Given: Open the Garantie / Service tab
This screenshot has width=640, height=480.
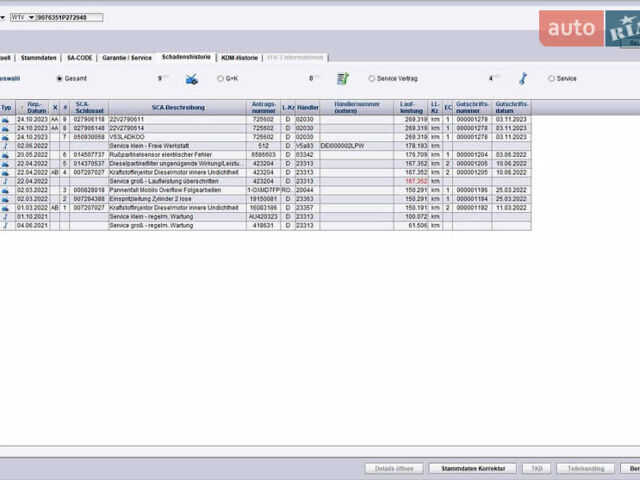Looking at the screenshot, I should point(127,58).
